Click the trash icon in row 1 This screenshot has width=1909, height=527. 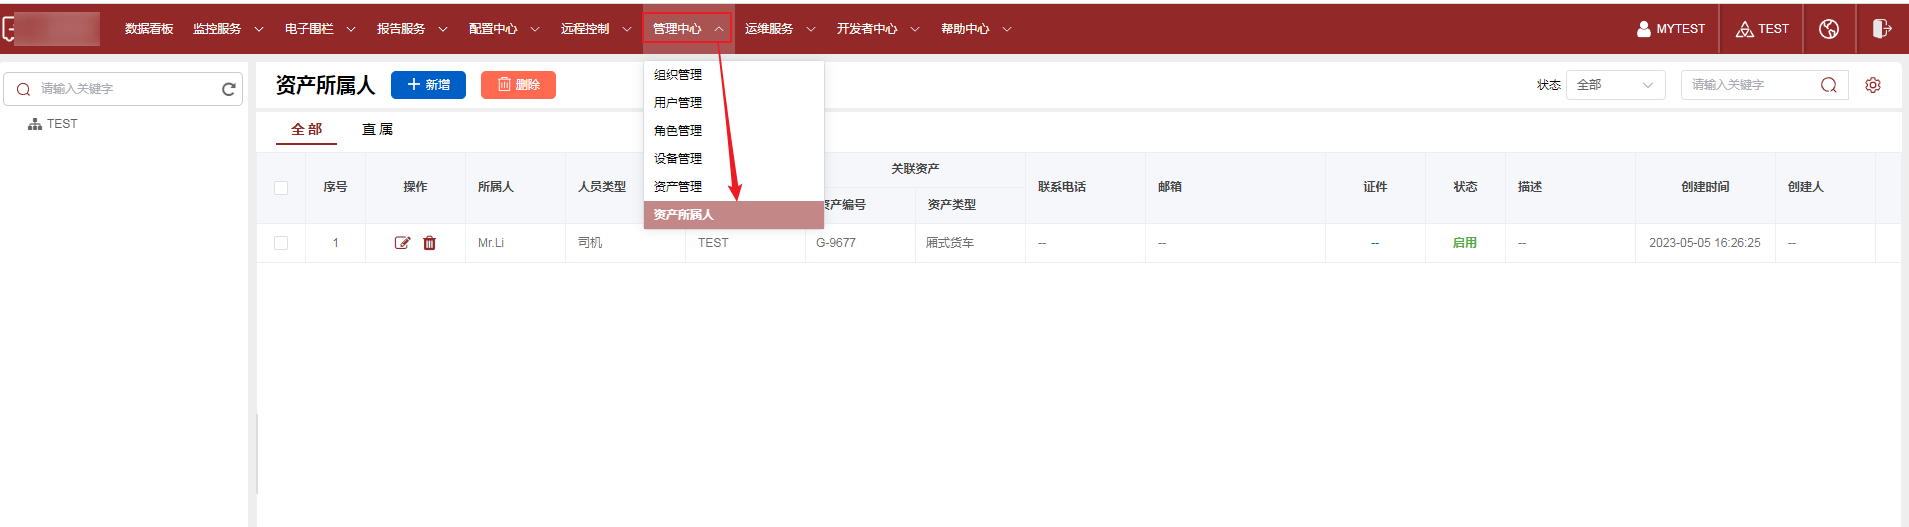click(x=430, y=243)
